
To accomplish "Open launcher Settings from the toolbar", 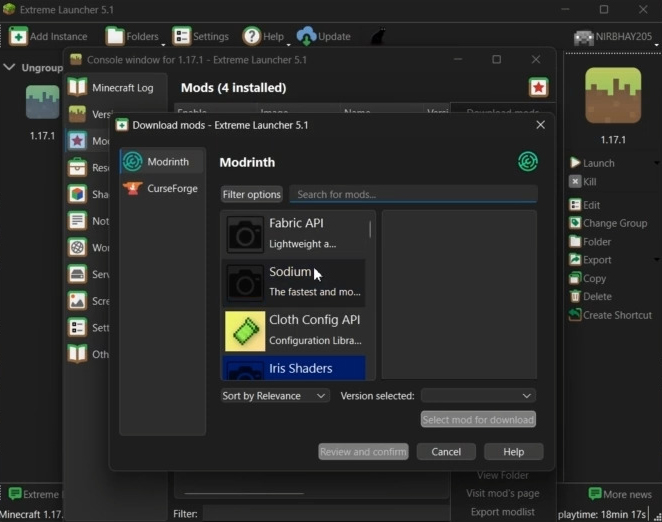I will point(201,36).
